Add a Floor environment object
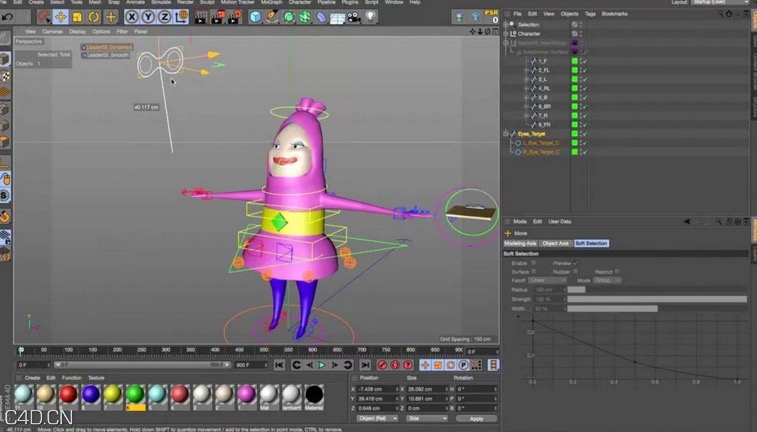Screen dimensions: 757x432 [337, 17]
